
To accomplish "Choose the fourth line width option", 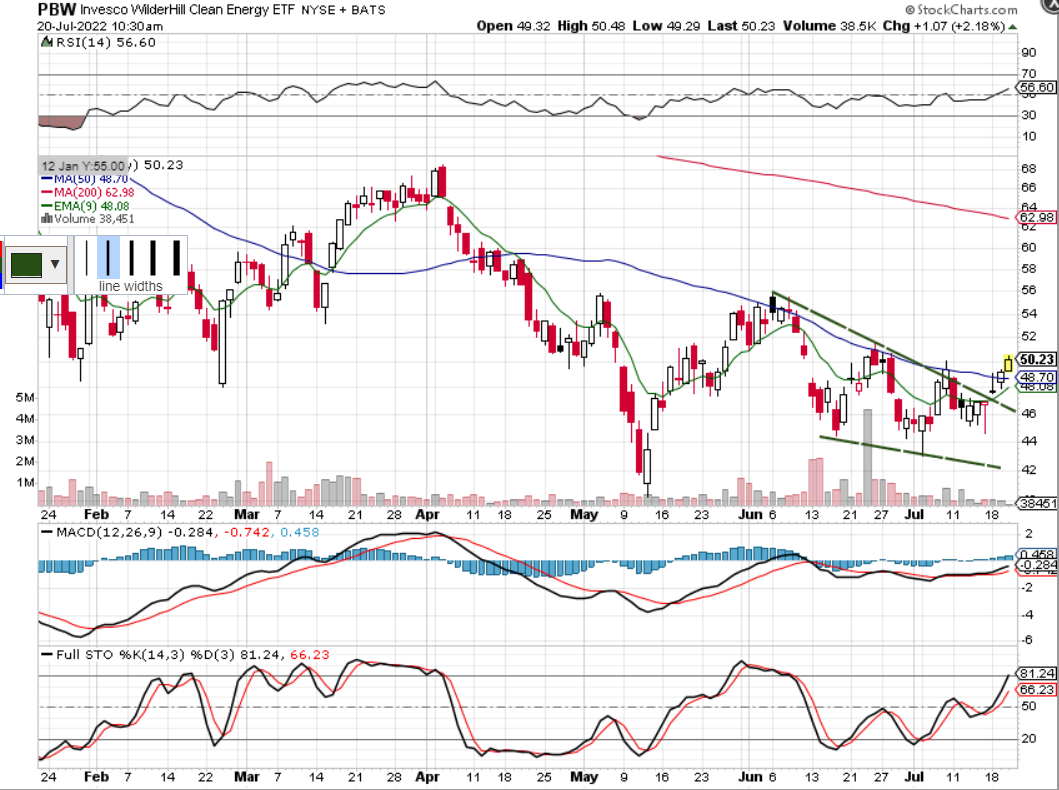I will point(153,257).
